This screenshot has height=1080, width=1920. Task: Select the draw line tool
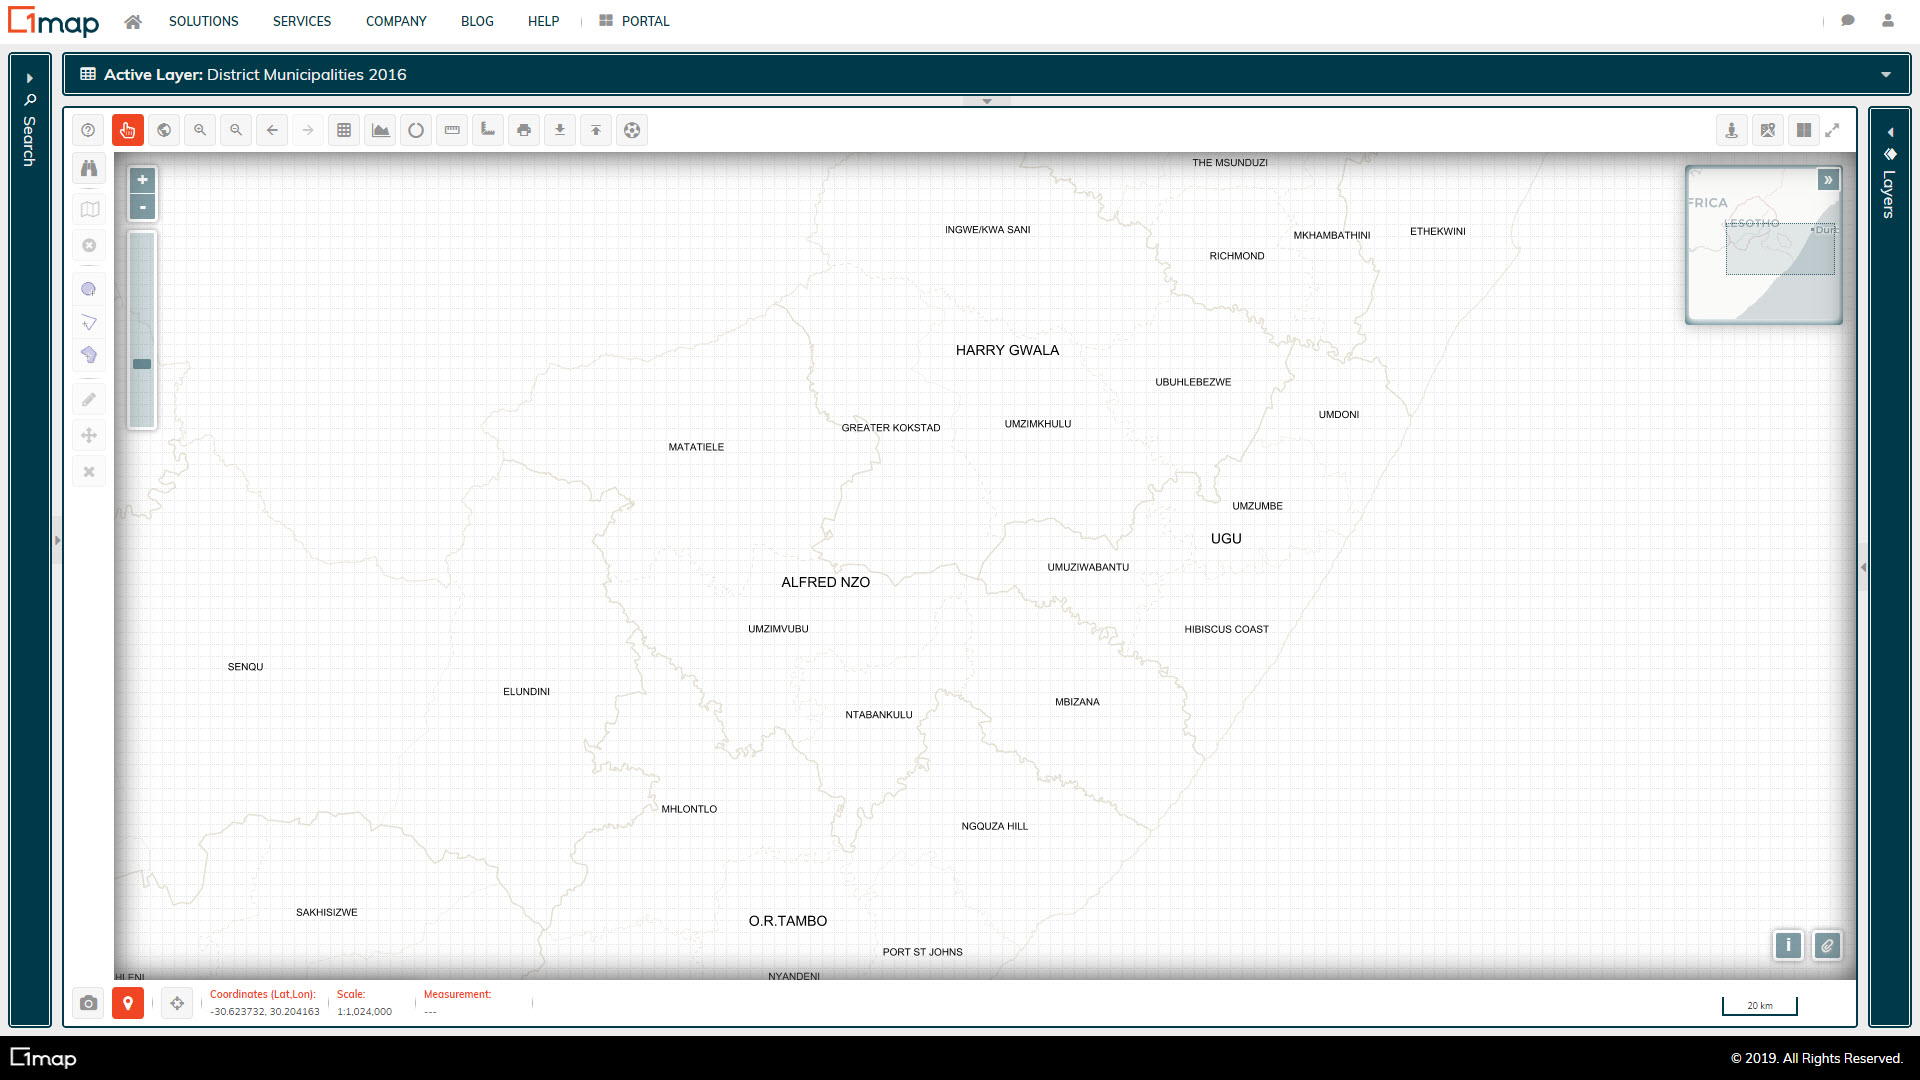pyautogui.click(x=89, y=322)
